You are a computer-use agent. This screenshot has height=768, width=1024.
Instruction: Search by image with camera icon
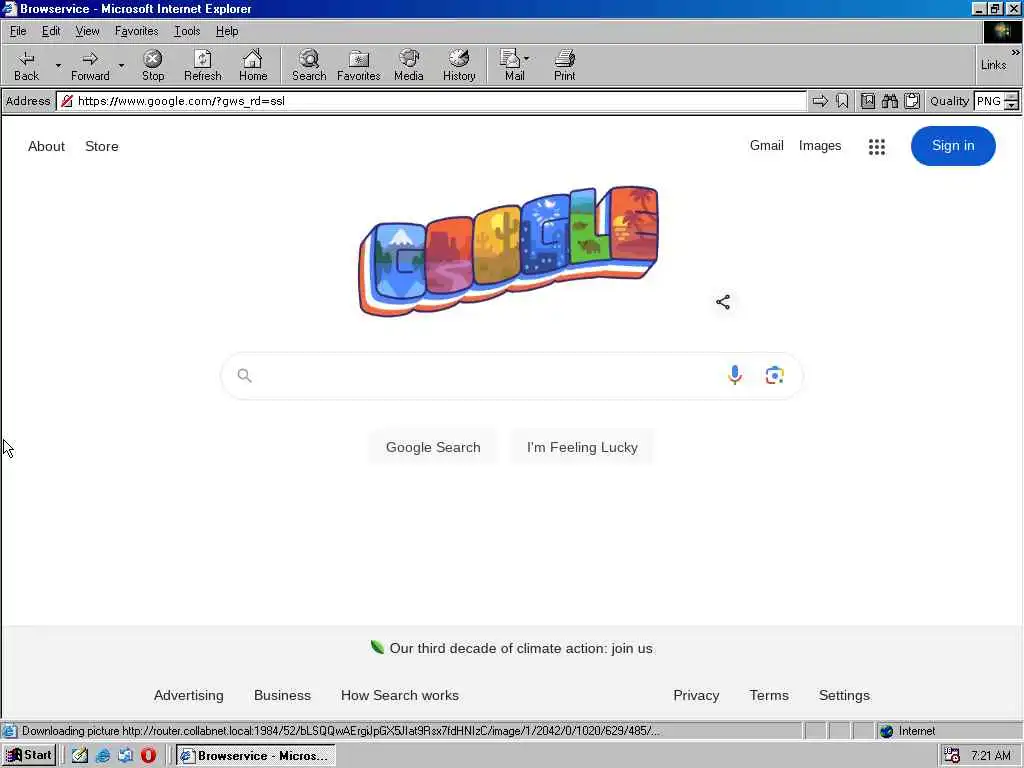(775, 376)
